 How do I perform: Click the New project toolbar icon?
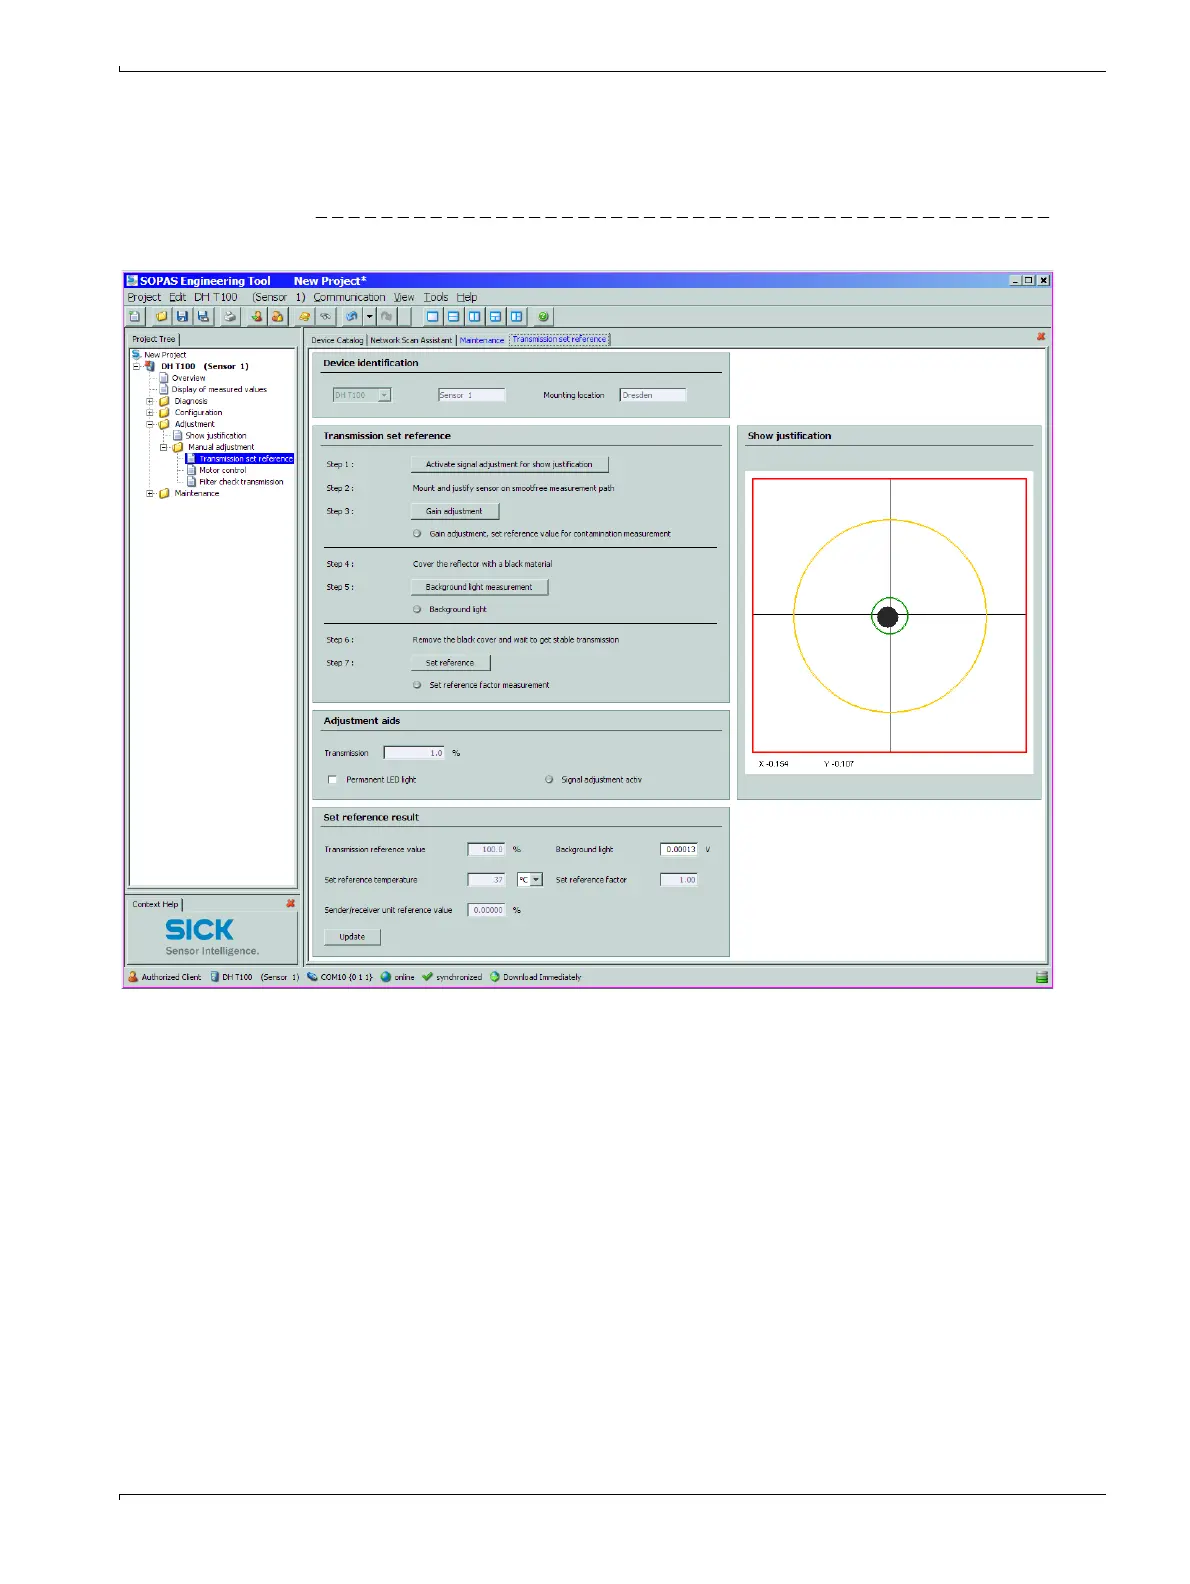134,316
